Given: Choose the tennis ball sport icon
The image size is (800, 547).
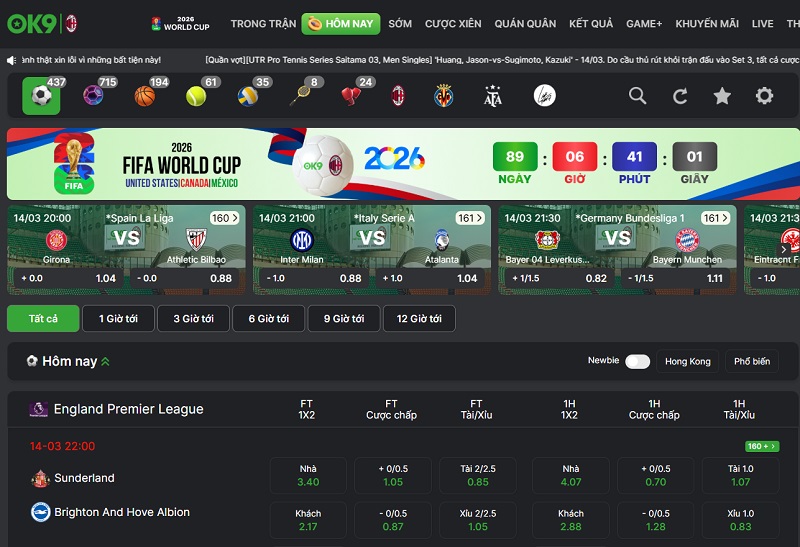Looking at the screenshot, I should [196, 96].
